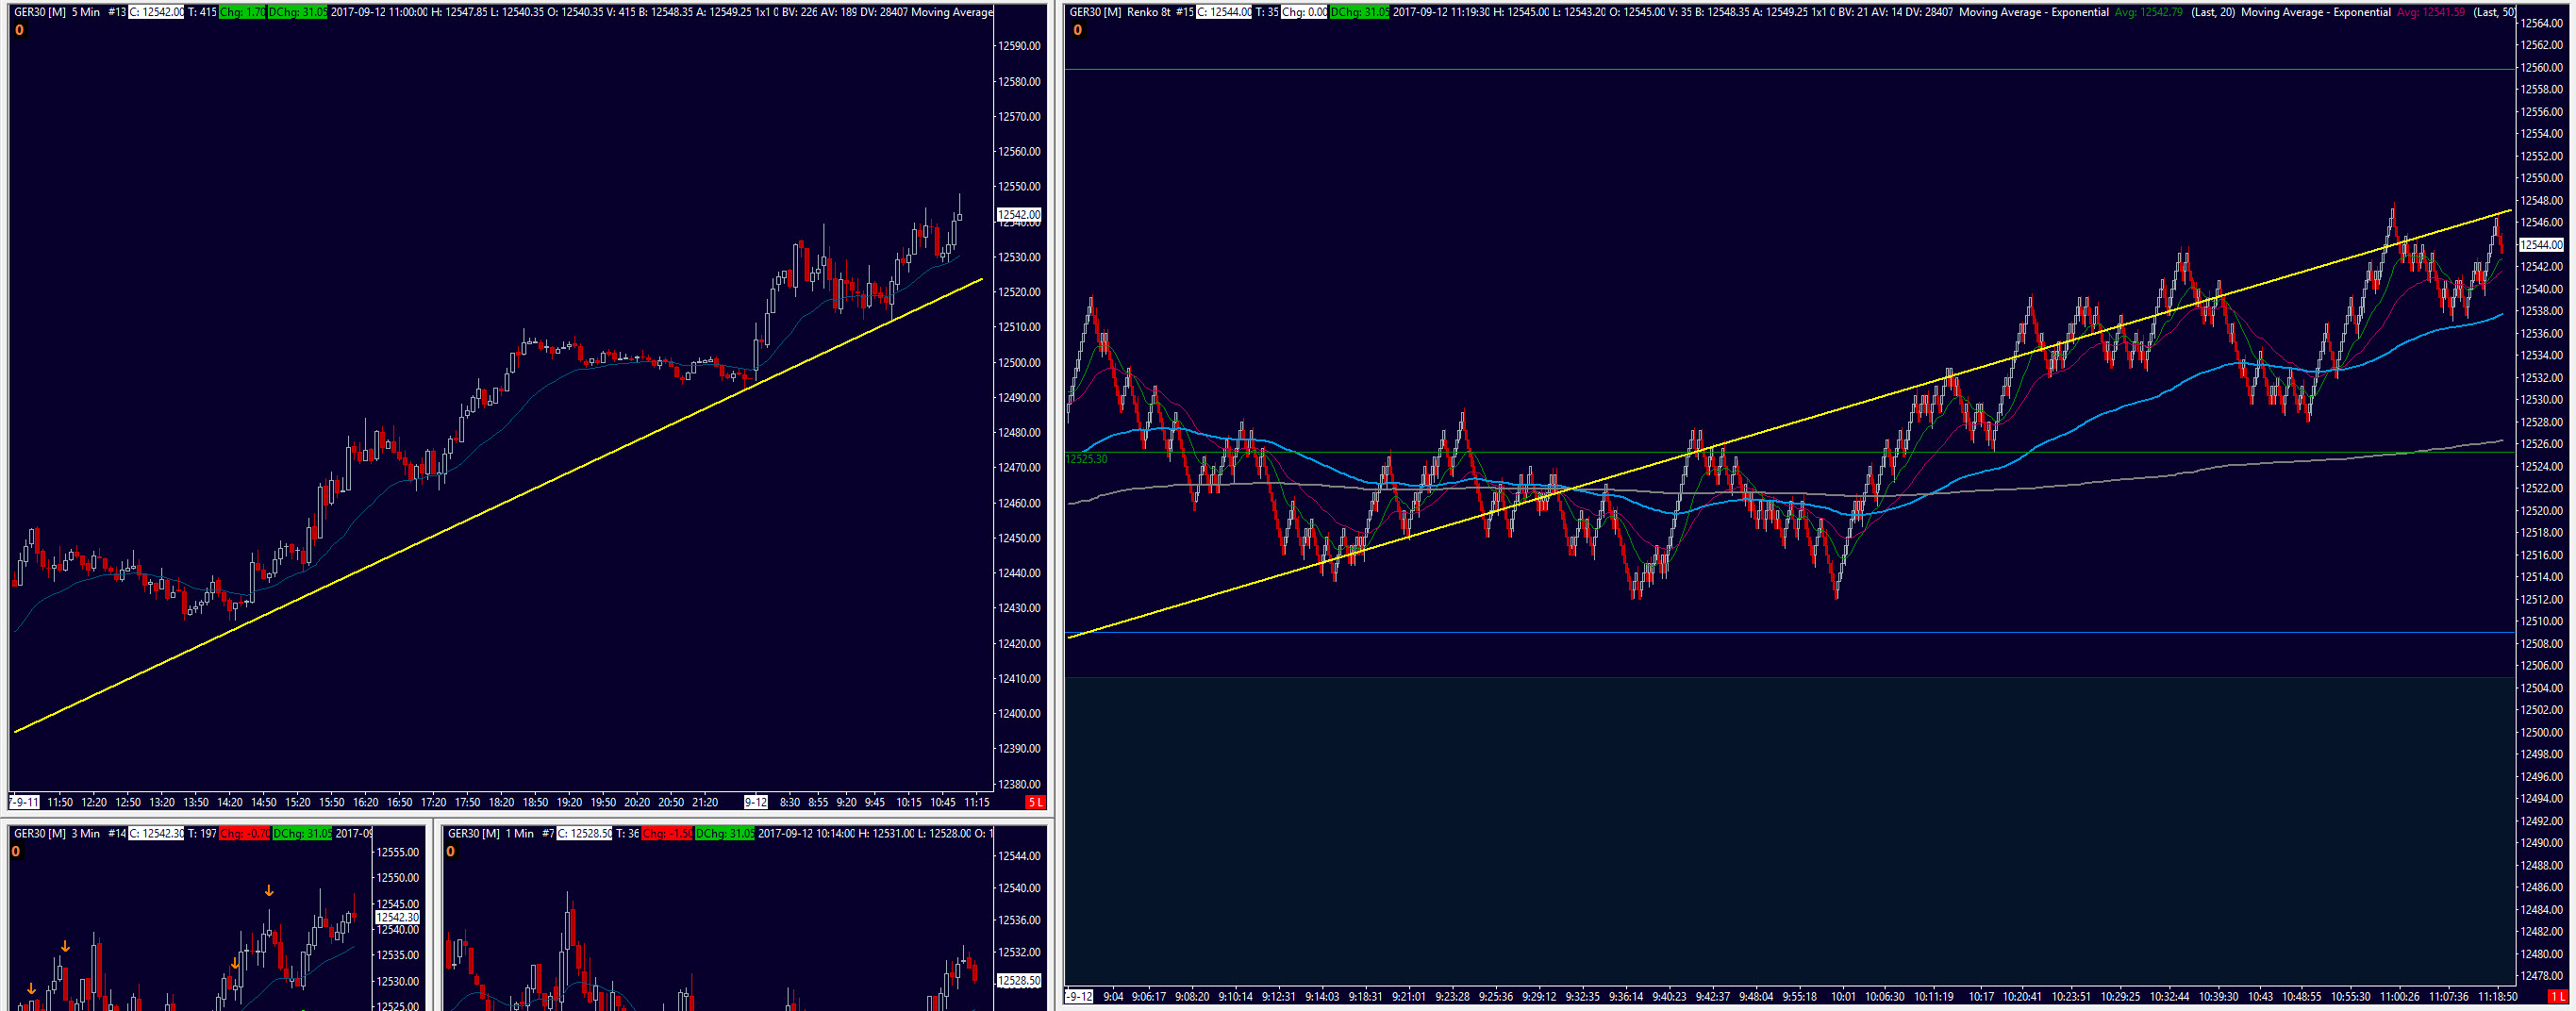The image size is (2576, 1011).
Task: Click the Chg: 0.00 box in Renko chart
Action: [x=1305, y=12]
